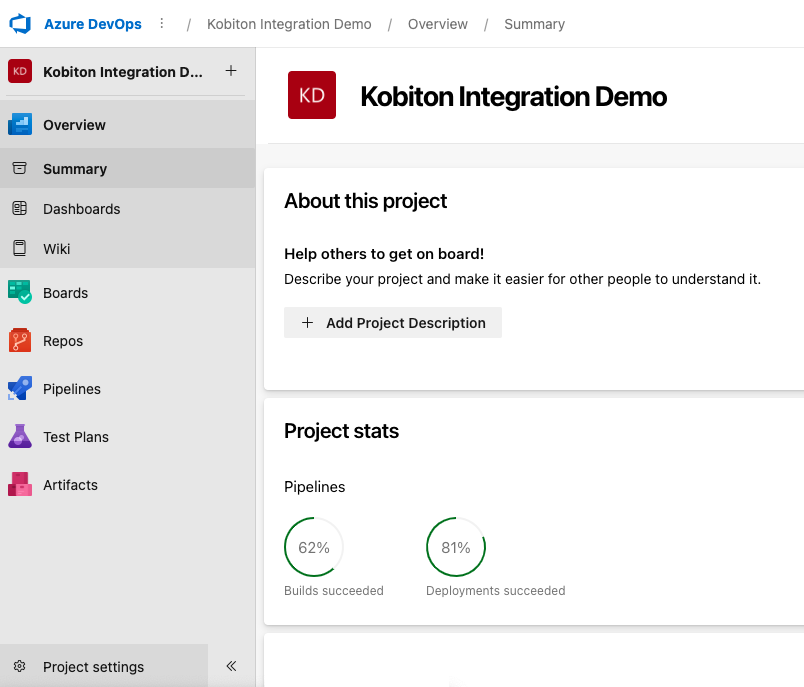Open the vertical ellipsis menu near Azure DevOps

[x=162, y=24]
